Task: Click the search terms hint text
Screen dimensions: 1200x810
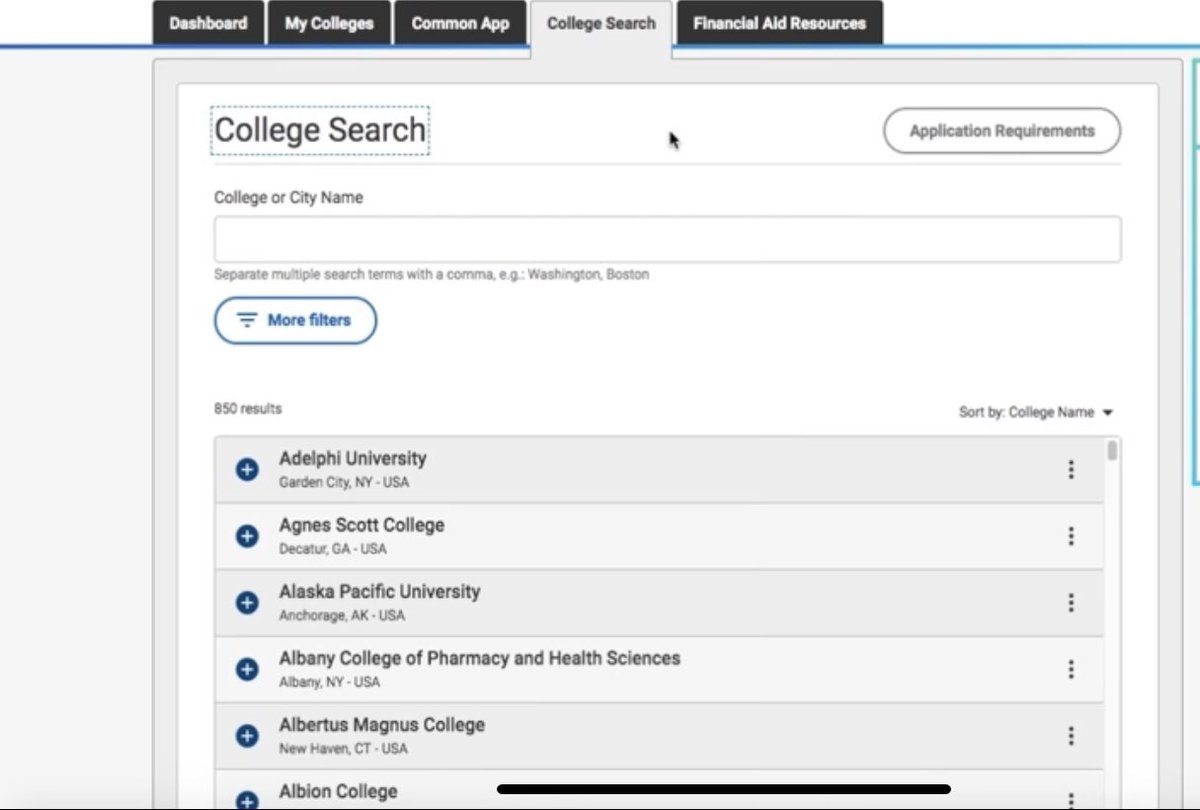Action: click(x=432, y=275)
